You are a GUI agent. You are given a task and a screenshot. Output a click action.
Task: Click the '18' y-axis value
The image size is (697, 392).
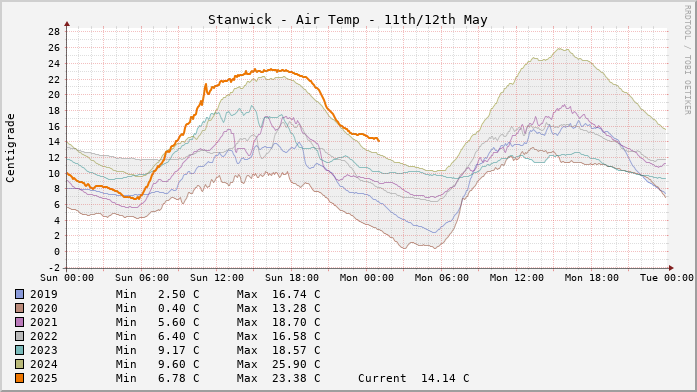(x=54, y=111)
